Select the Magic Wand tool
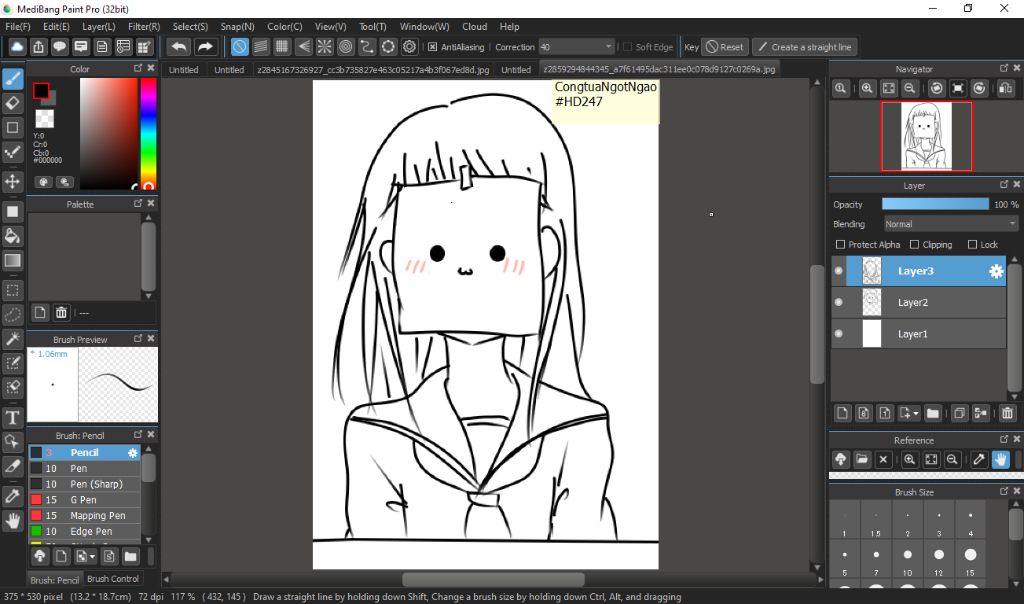This screenshot has width=1024, height=604. pyautogui.click(x=12, y=339)
